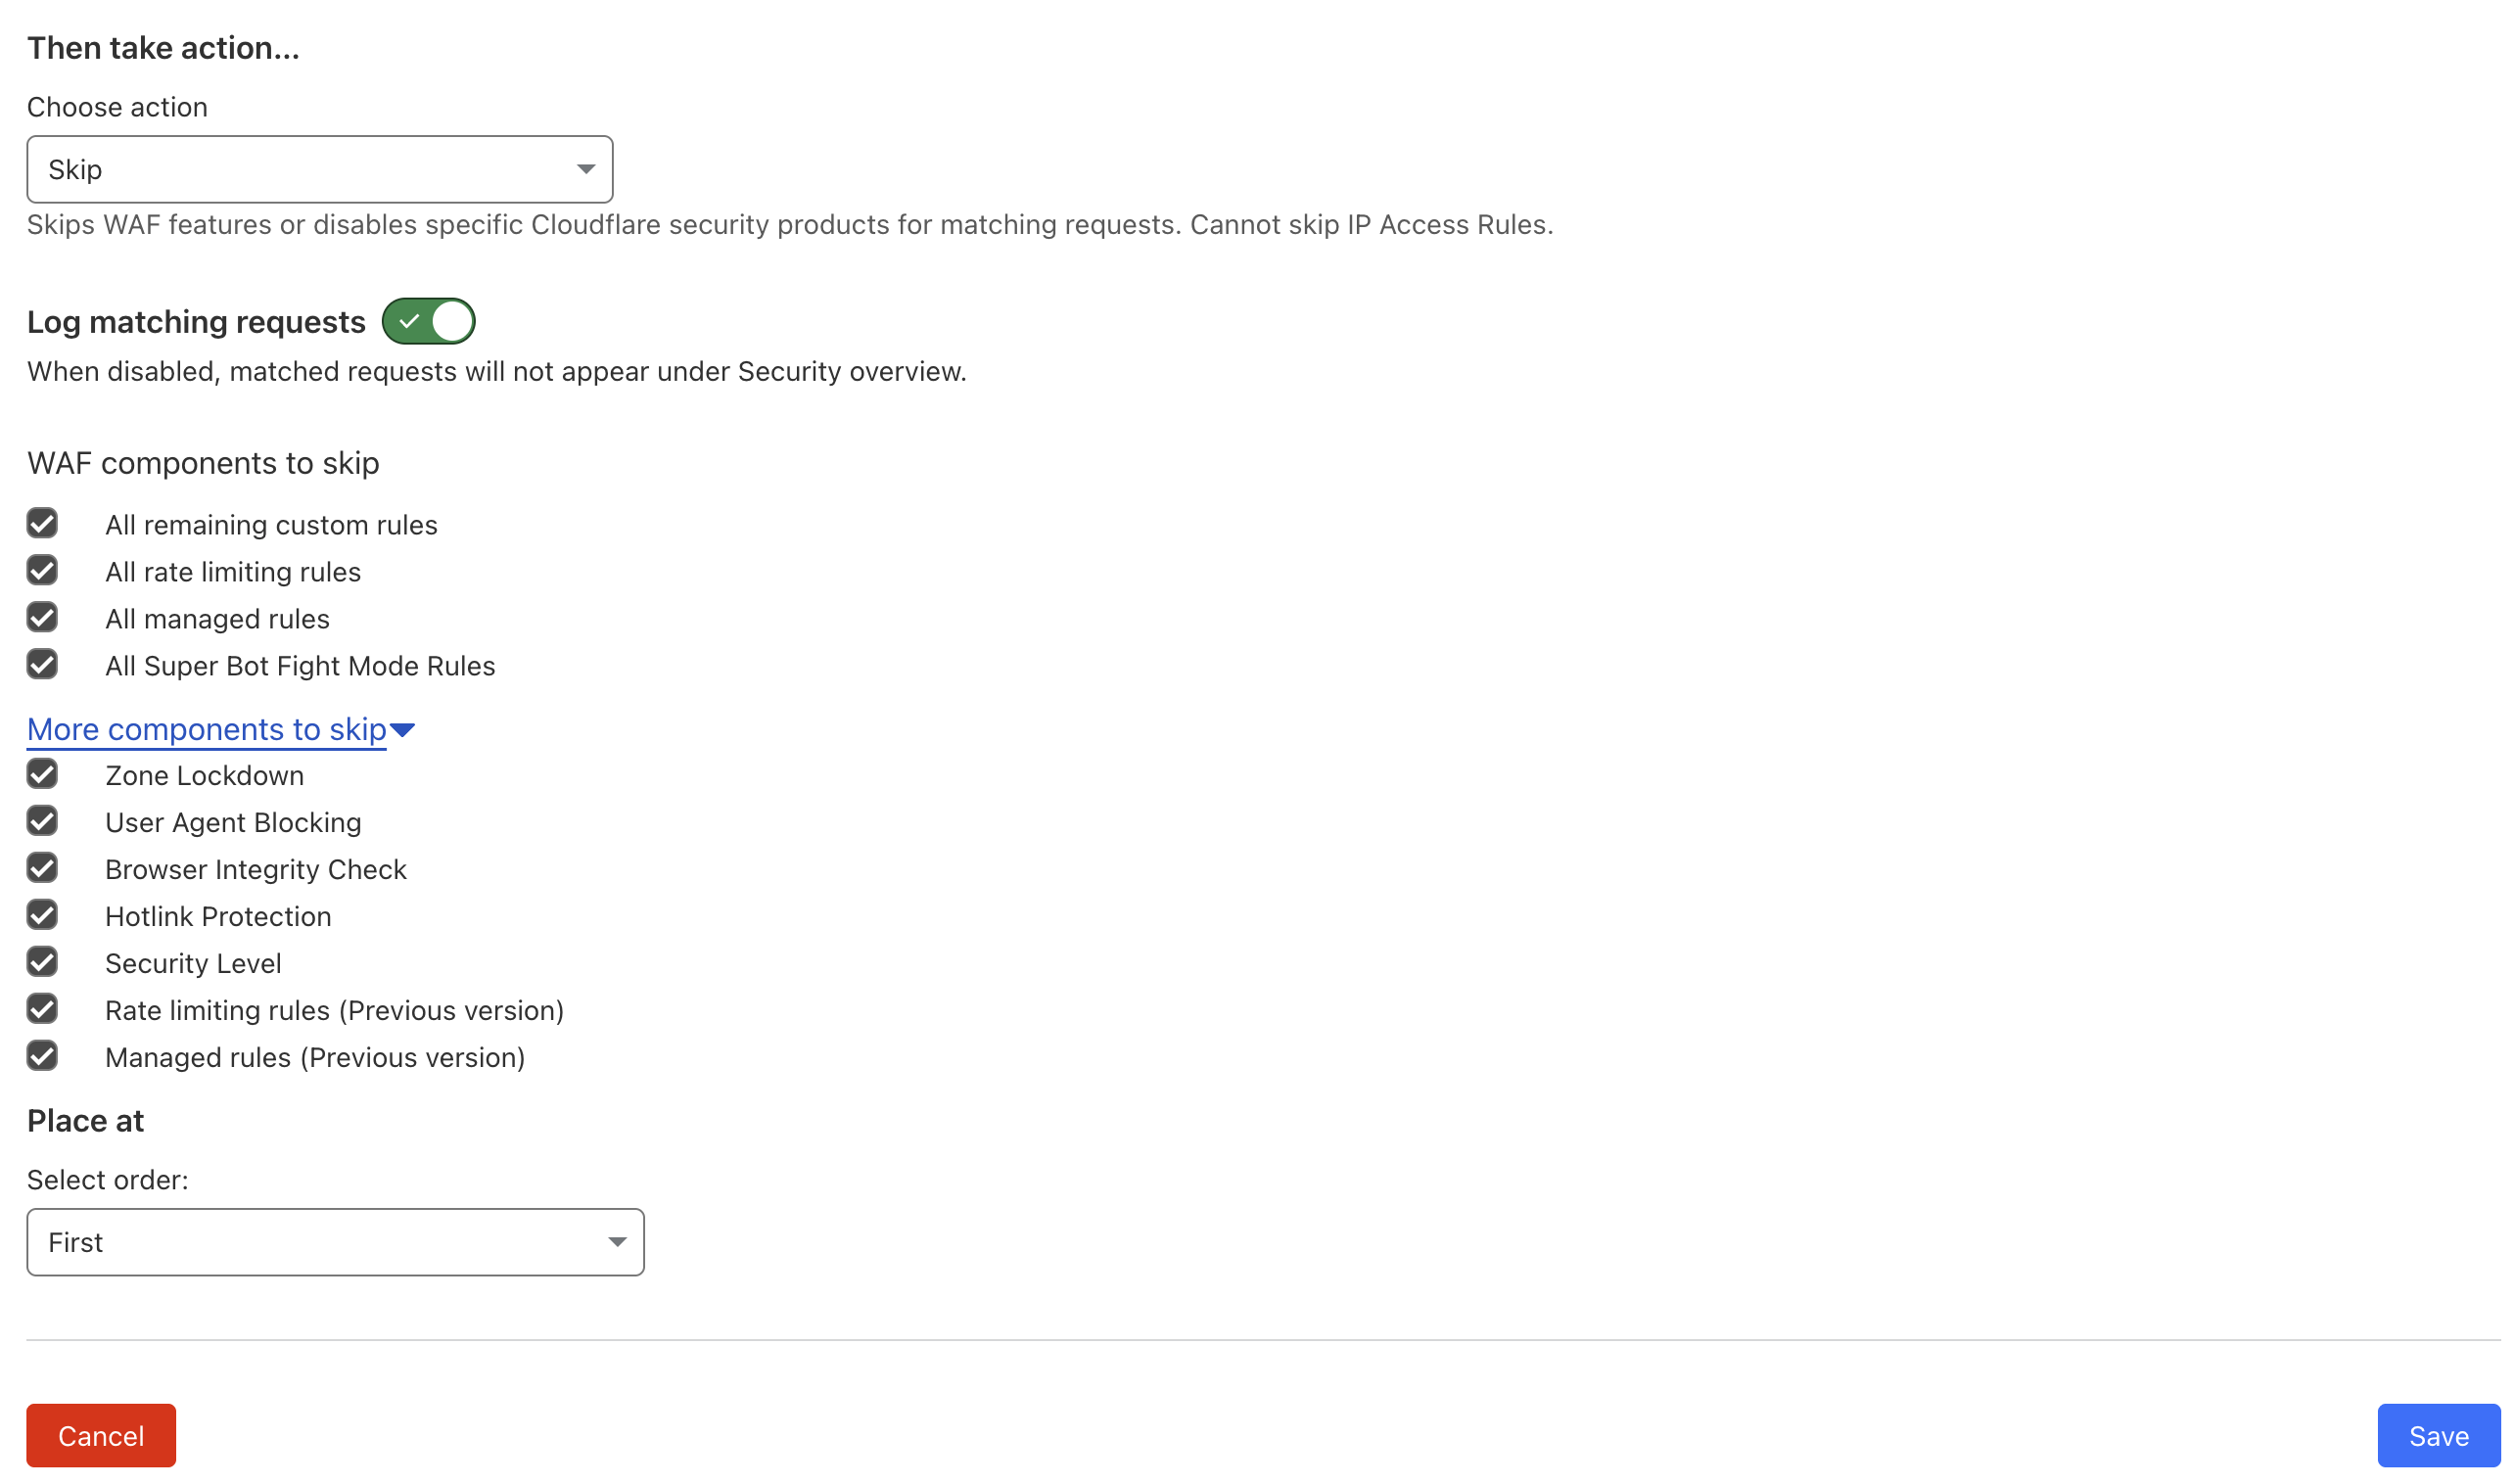Uncheck the Zone Lockdown checkbox
The width and height of the screenshot is (2514, 1484).
point(42,774)
